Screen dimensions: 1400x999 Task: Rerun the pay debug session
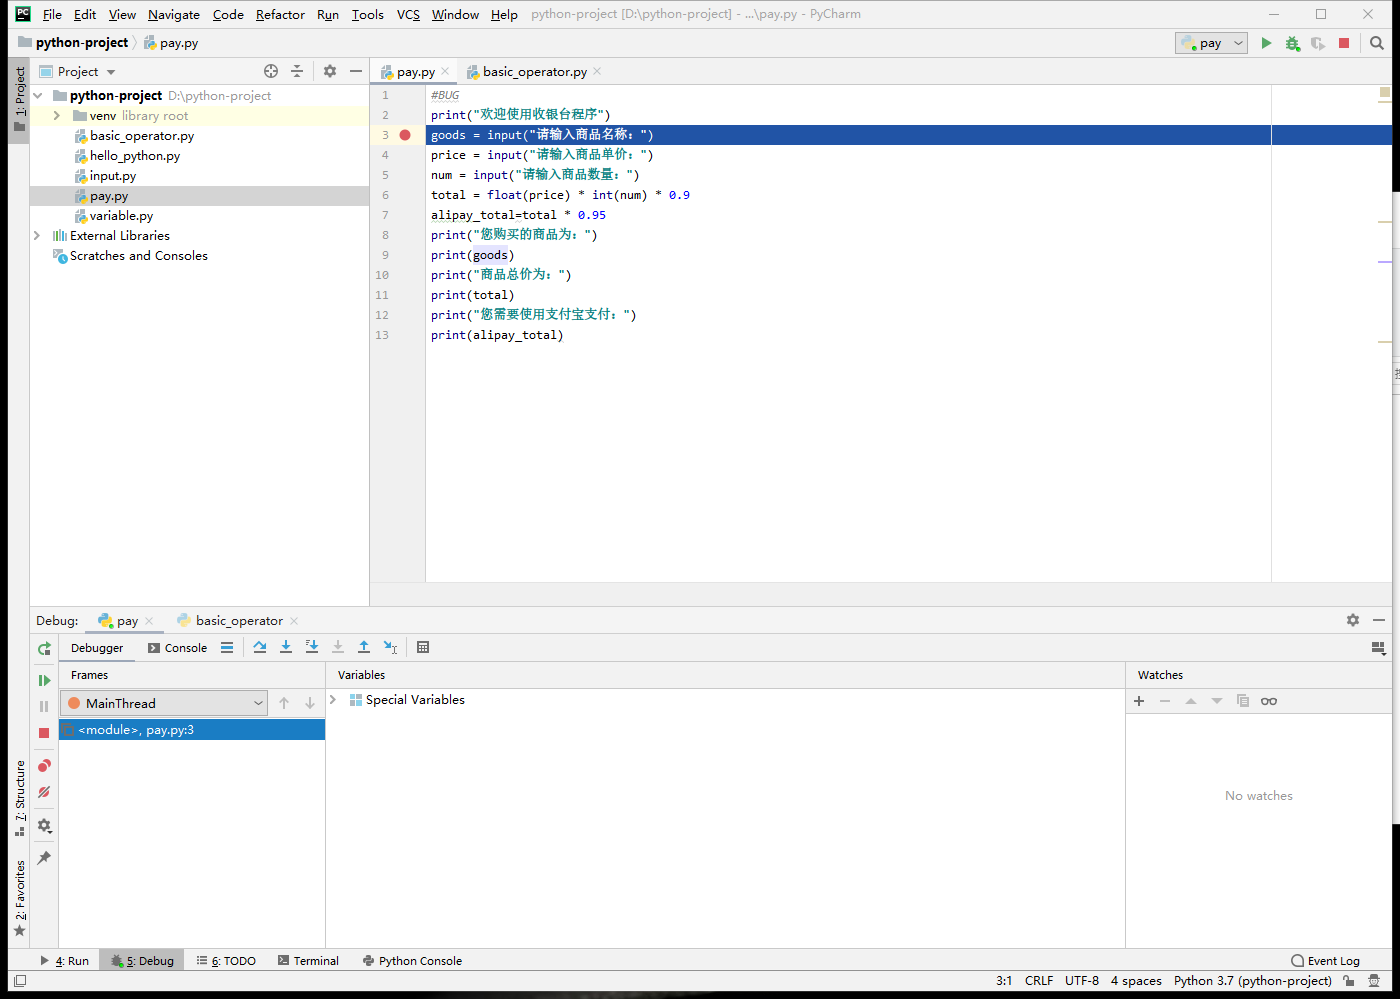[x=44, y=649]
